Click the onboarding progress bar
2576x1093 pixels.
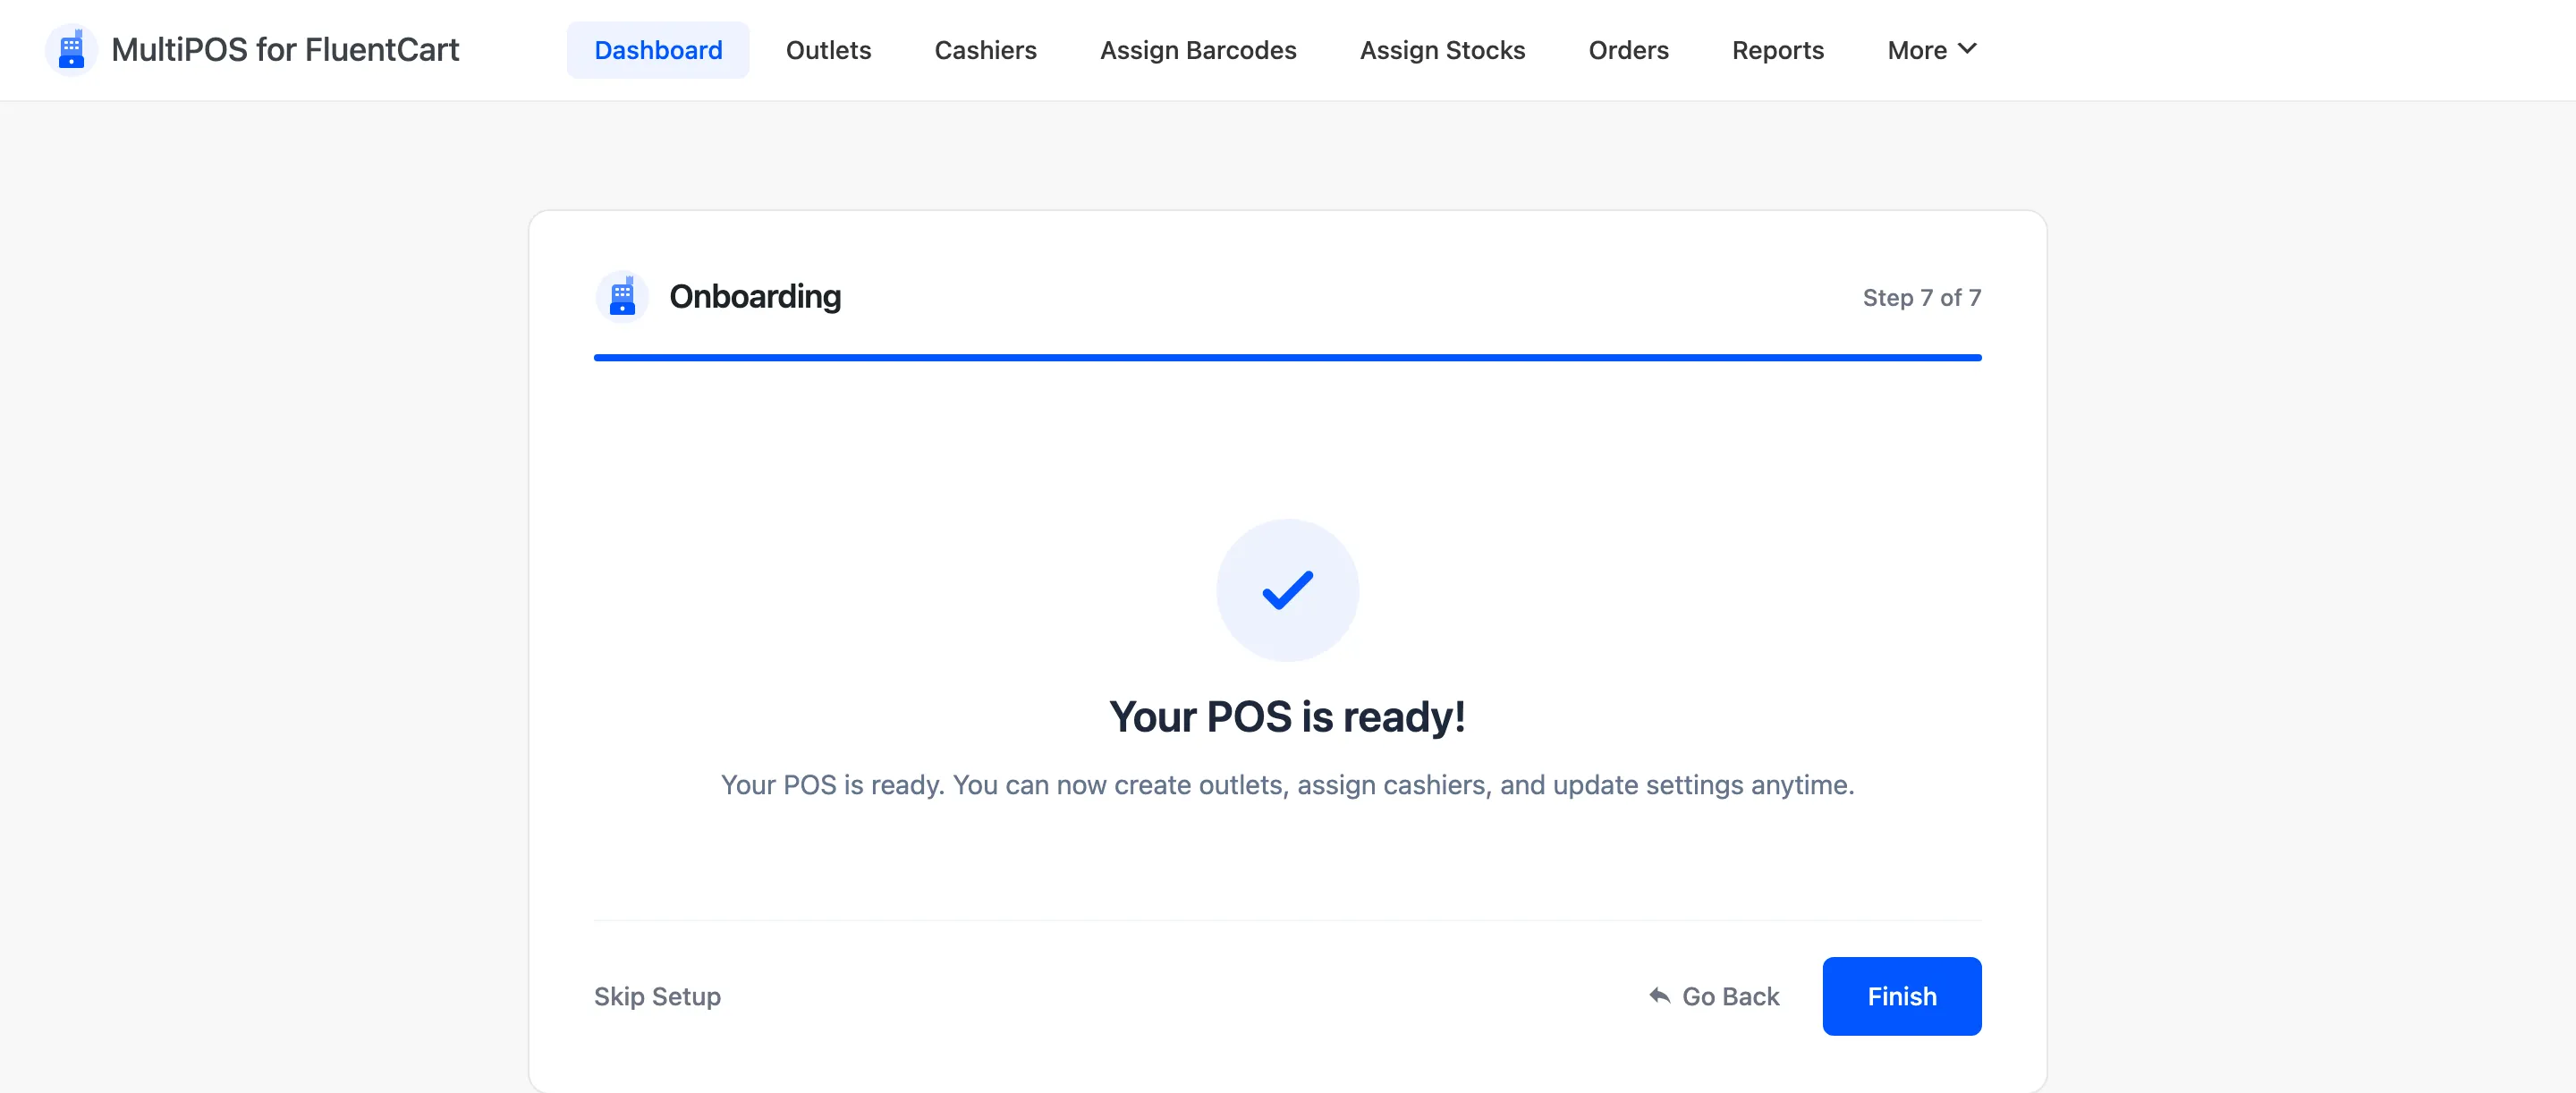(x=1287, y=357)
